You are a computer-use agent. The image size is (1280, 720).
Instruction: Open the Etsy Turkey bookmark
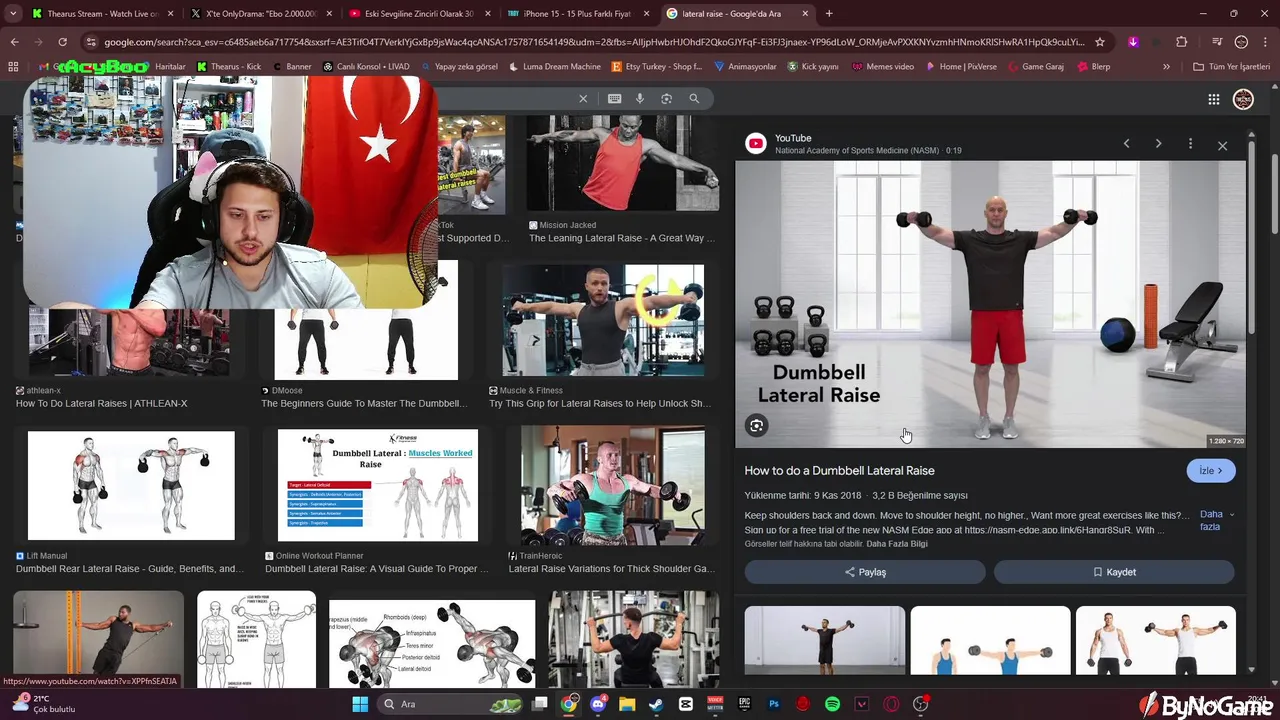(x=657, y=67)
